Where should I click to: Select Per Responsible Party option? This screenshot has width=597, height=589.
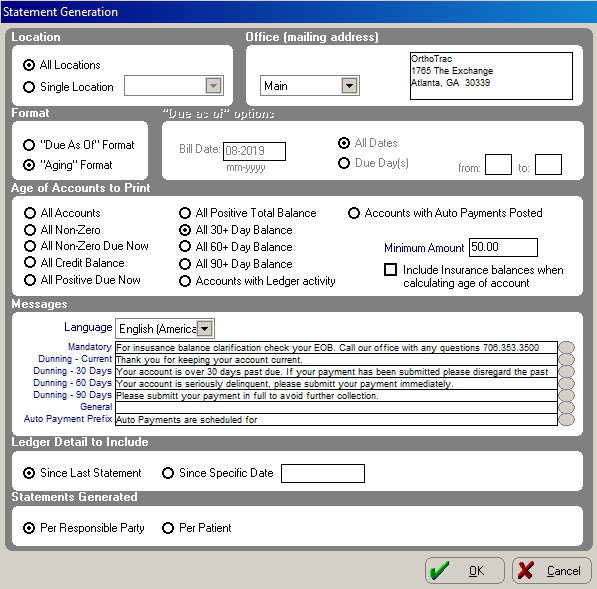pos(29,528)
